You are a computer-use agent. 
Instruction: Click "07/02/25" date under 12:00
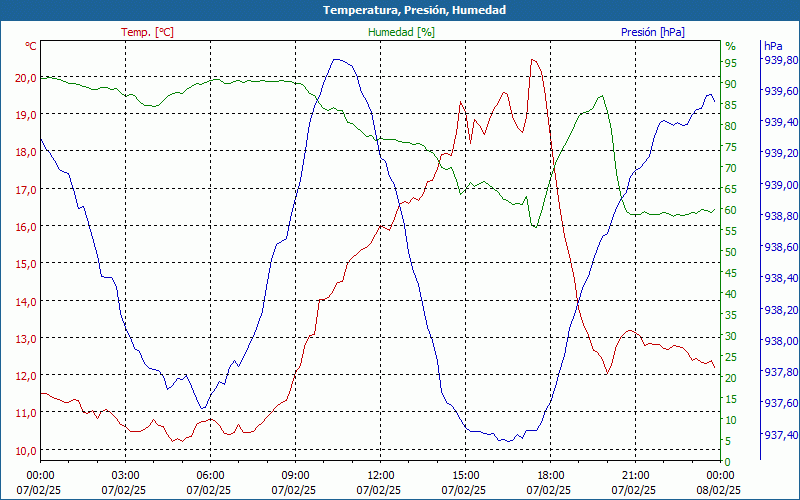pos(380,490)
